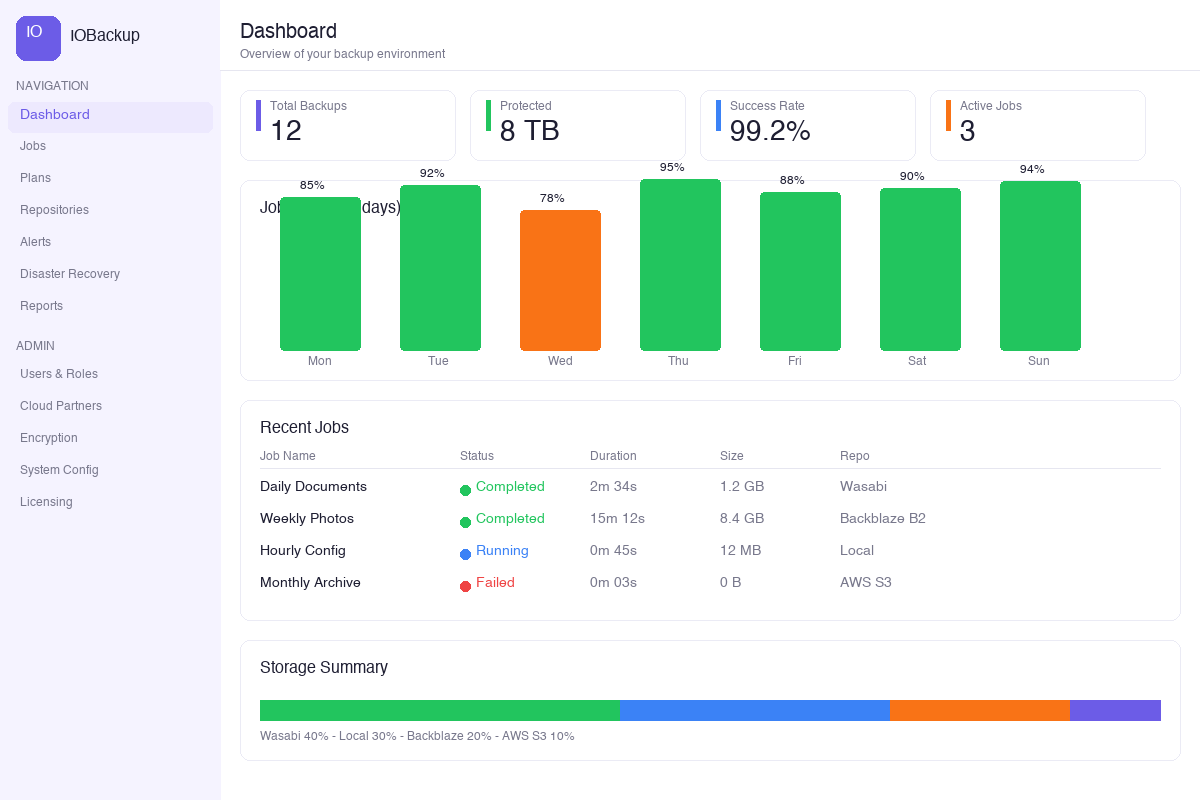The image size is (1200, 800).
Task: Select Friday's 88% chart bar
Action: tap(800, 271)
